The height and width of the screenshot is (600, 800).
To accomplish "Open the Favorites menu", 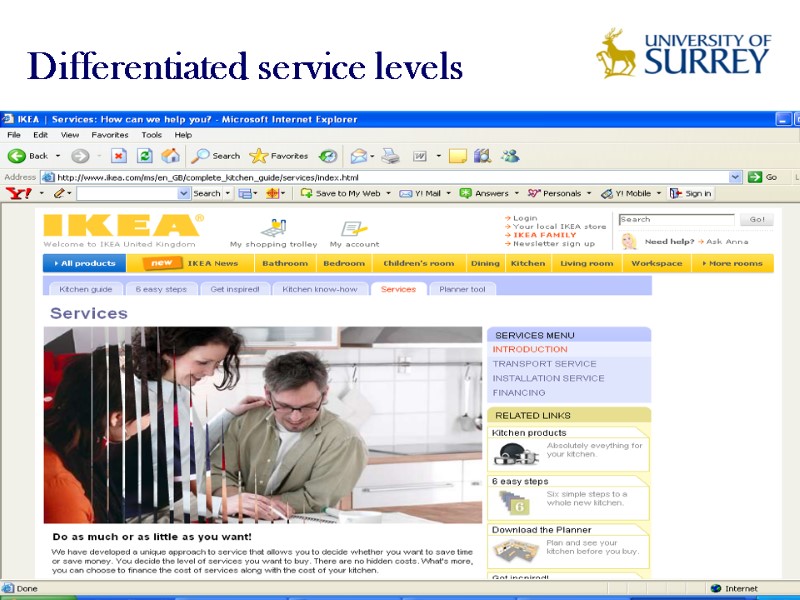I will click(110, 135).
